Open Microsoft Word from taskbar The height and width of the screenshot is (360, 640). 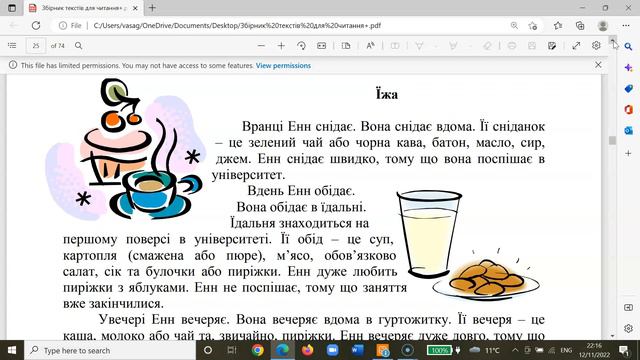tap(358, 350)
